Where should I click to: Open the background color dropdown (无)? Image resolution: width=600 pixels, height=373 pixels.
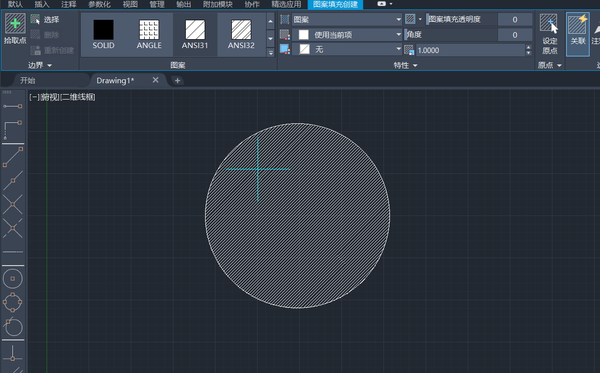[x=347, y=49]
